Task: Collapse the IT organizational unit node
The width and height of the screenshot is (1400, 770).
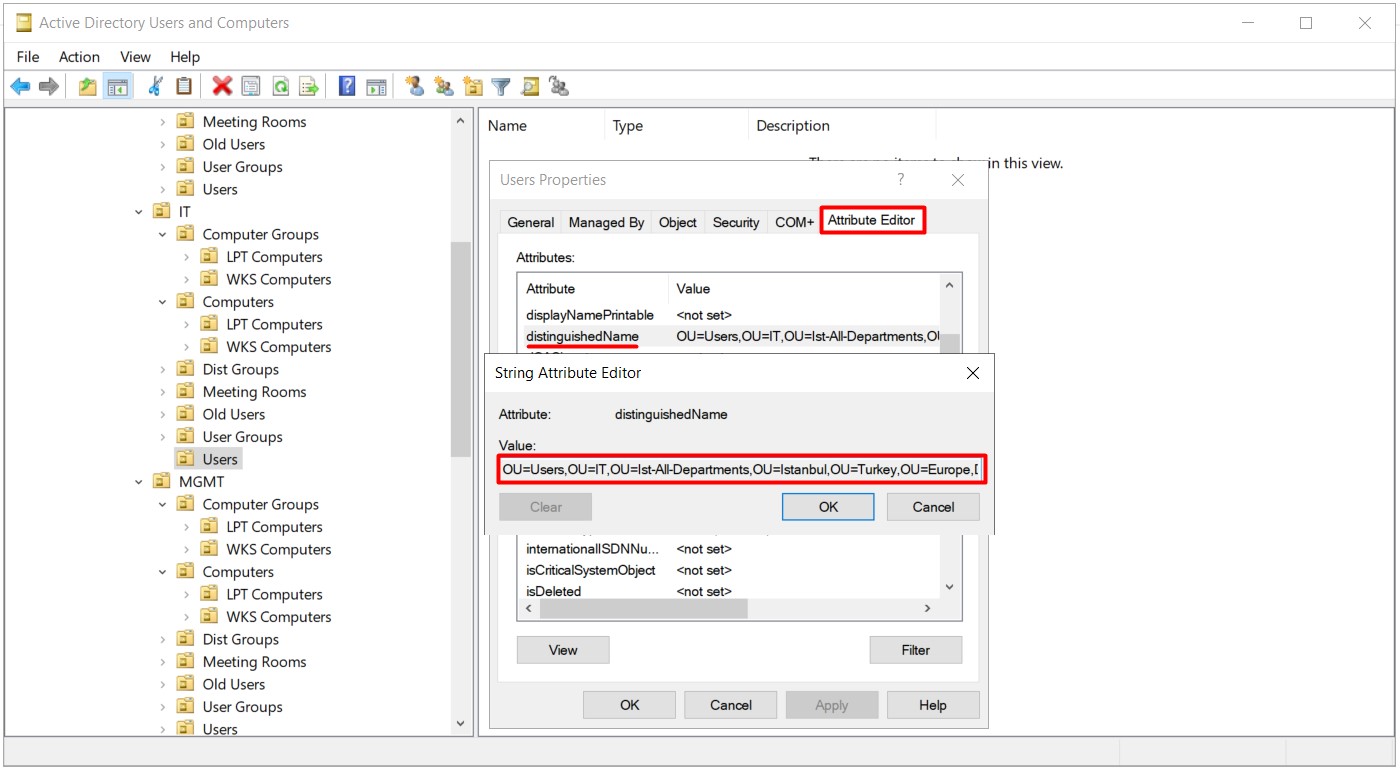Action: tap(139, 212)
